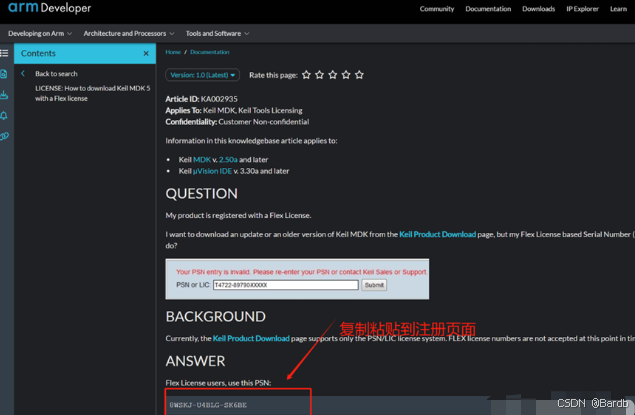Click 'Applies To: Keil MDK' line
This screenshot has height=415, width=635.
[x=234, y=111]
